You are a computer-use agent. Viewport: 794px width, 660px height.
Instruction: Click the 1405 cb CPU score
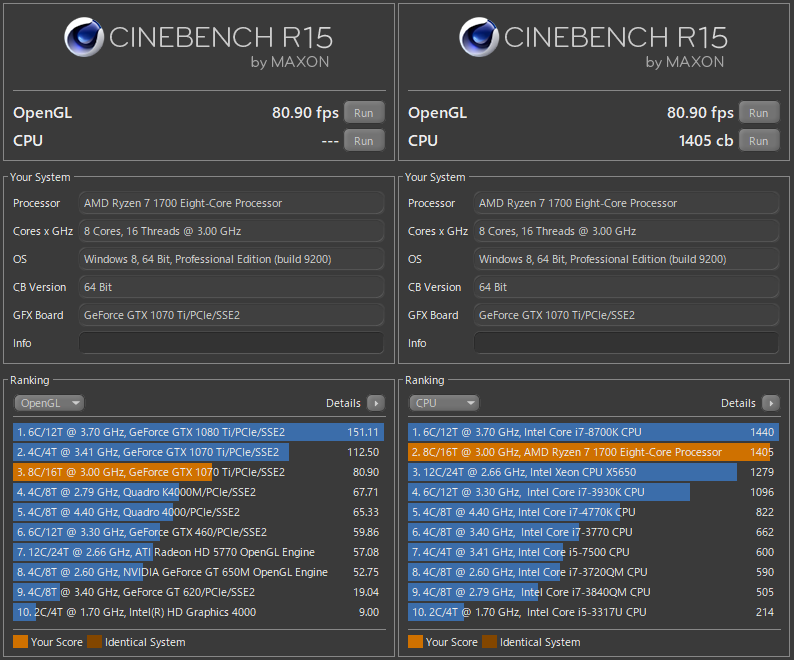[x=706, y=141]
